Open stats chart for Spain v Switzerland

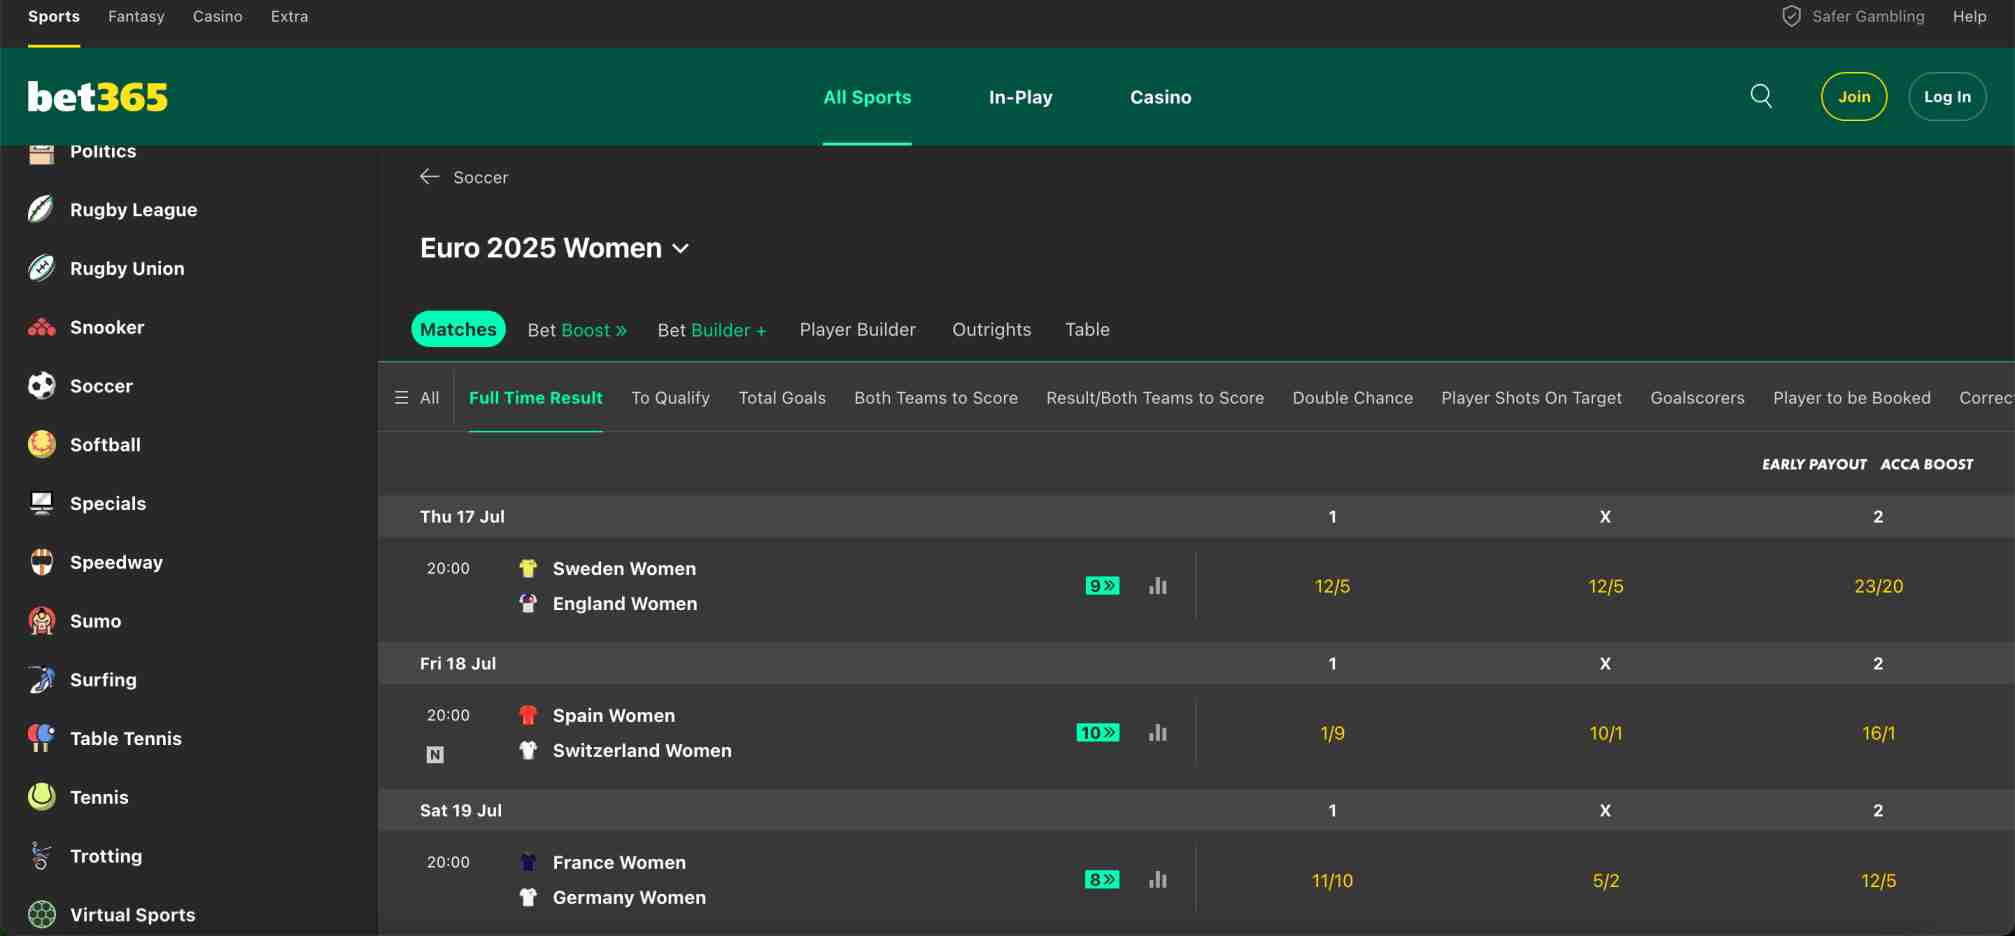click(1158, 733)
